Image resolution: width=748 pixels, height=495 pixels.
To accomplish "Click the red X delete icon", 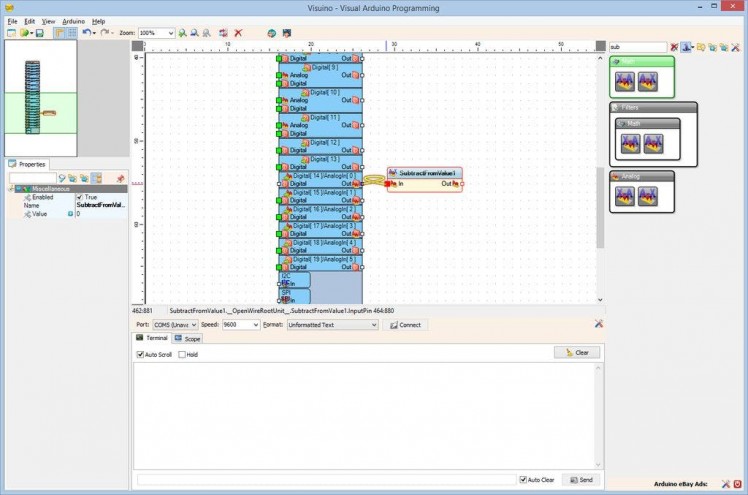I will [238, 33].
